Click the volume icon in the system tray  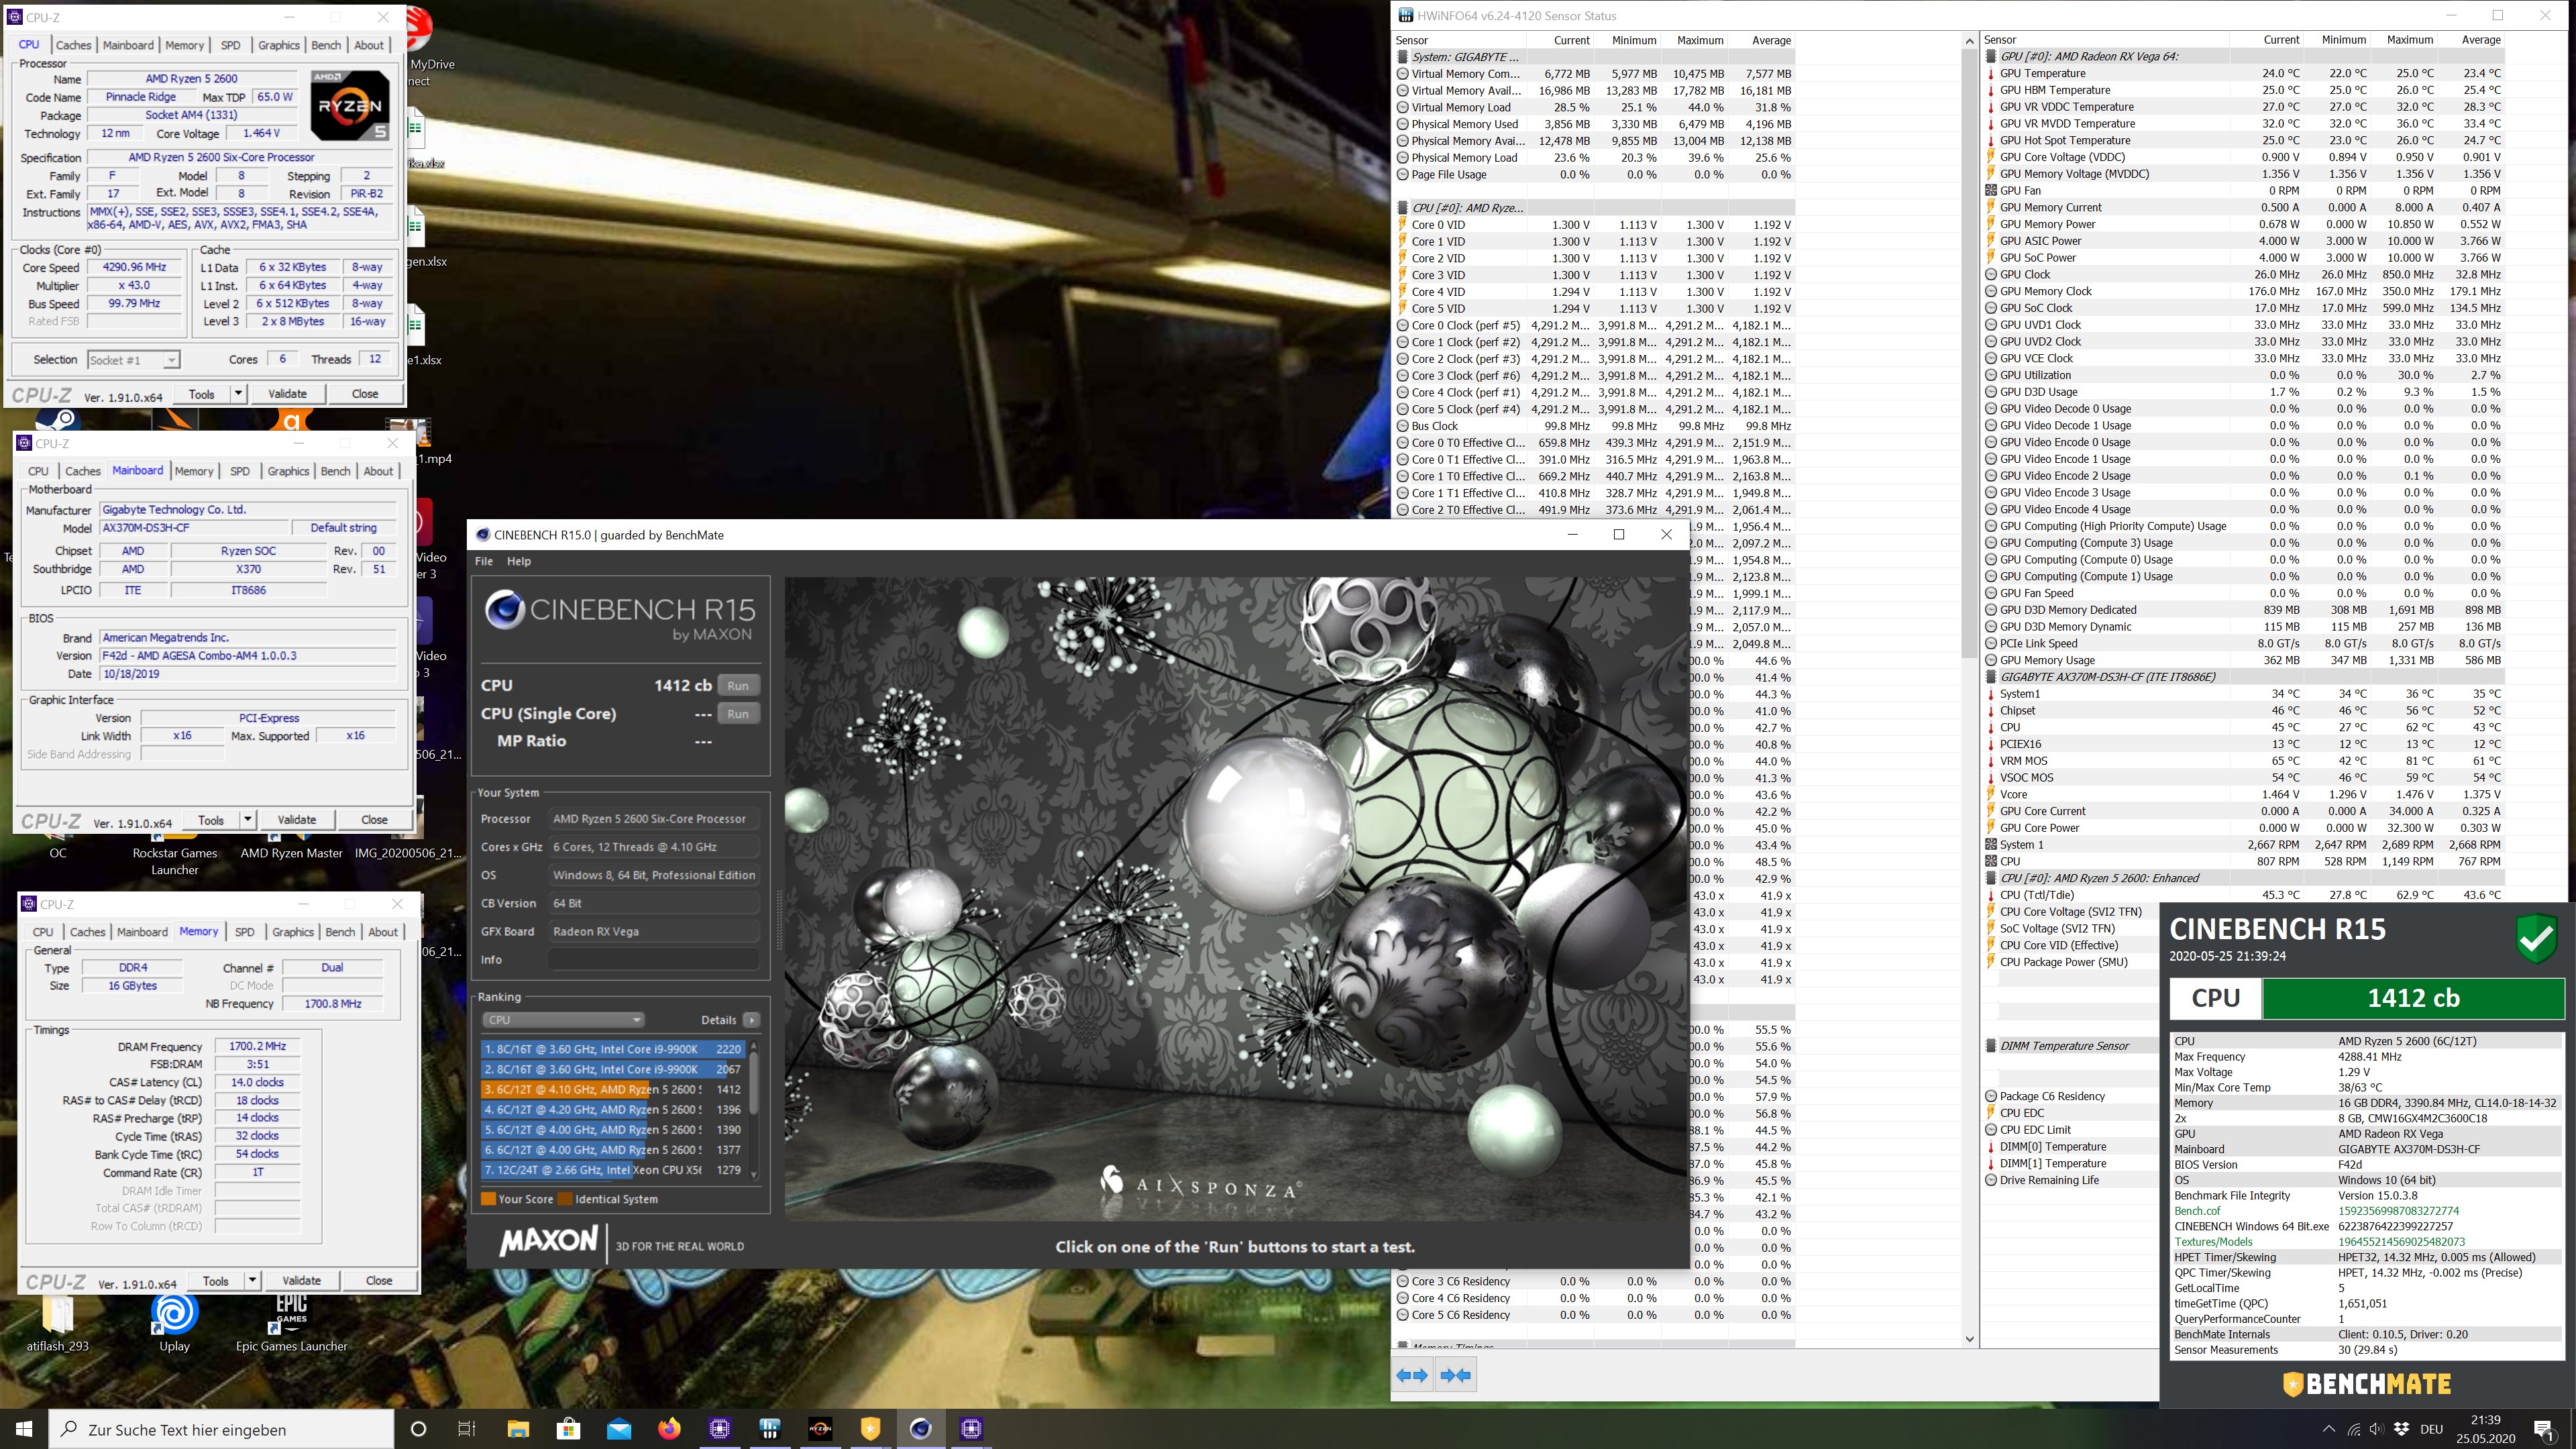[x=2376, y=1429]
